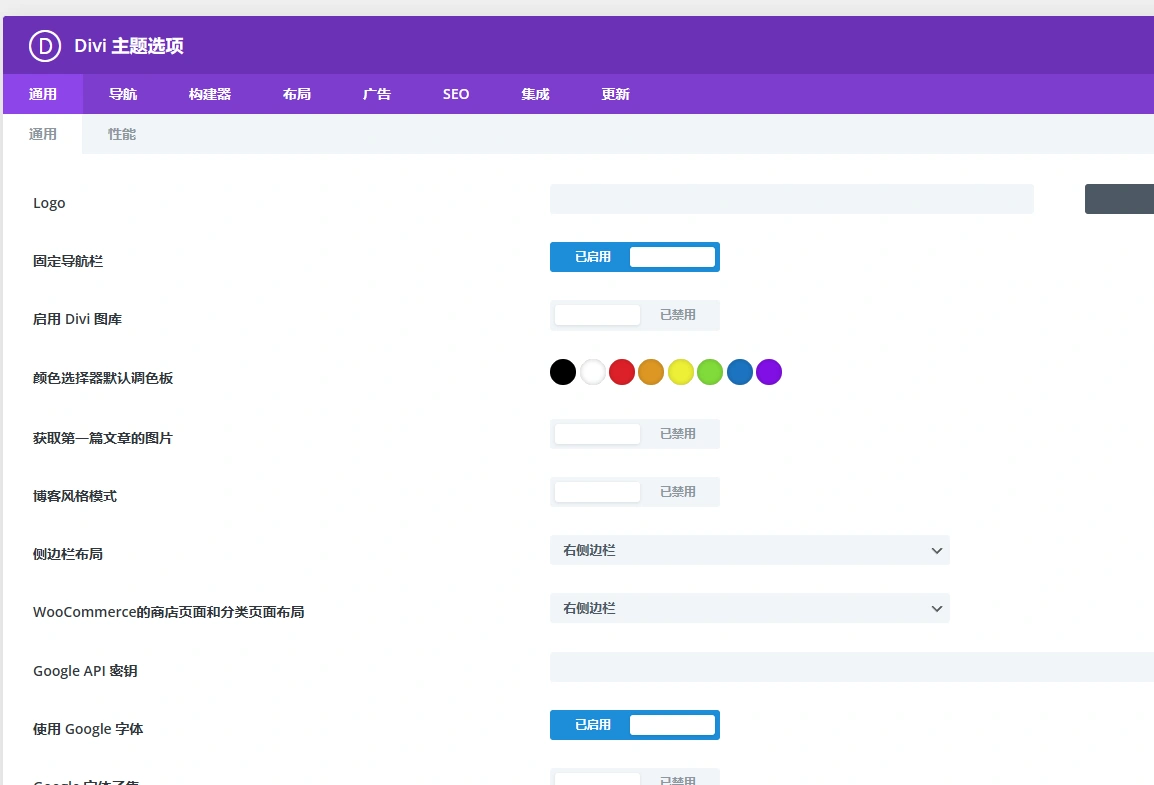Screen dimensions: 1154x785
Task: Open the SEO tab
Action: 455,94
